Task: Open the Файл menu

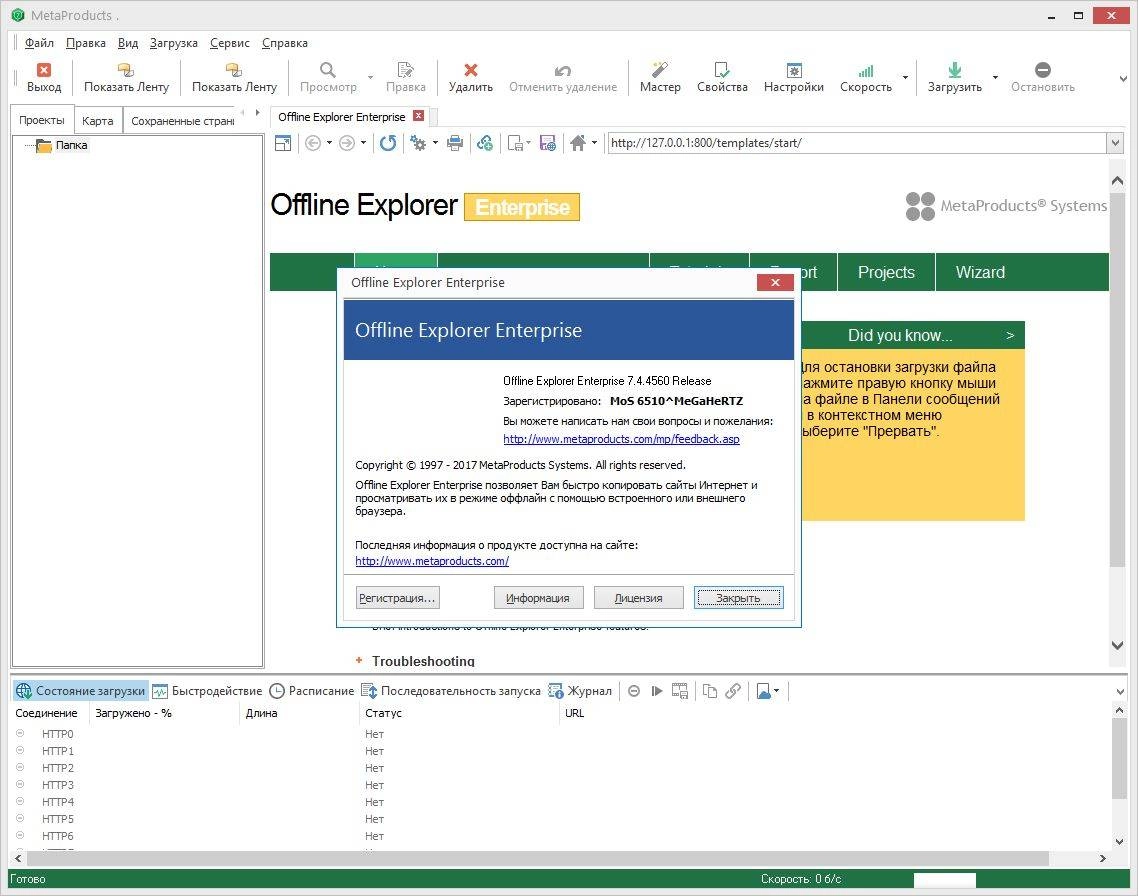Action: tap(39, 43)
